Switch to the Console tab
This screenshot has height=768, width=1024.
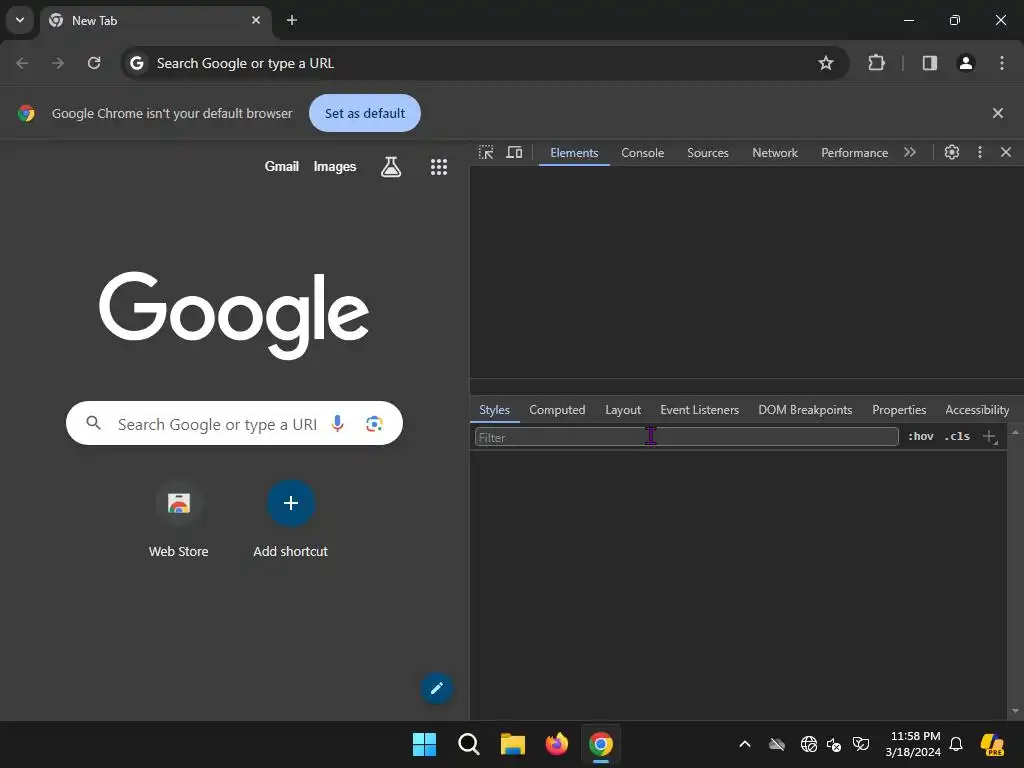point(643,153)
